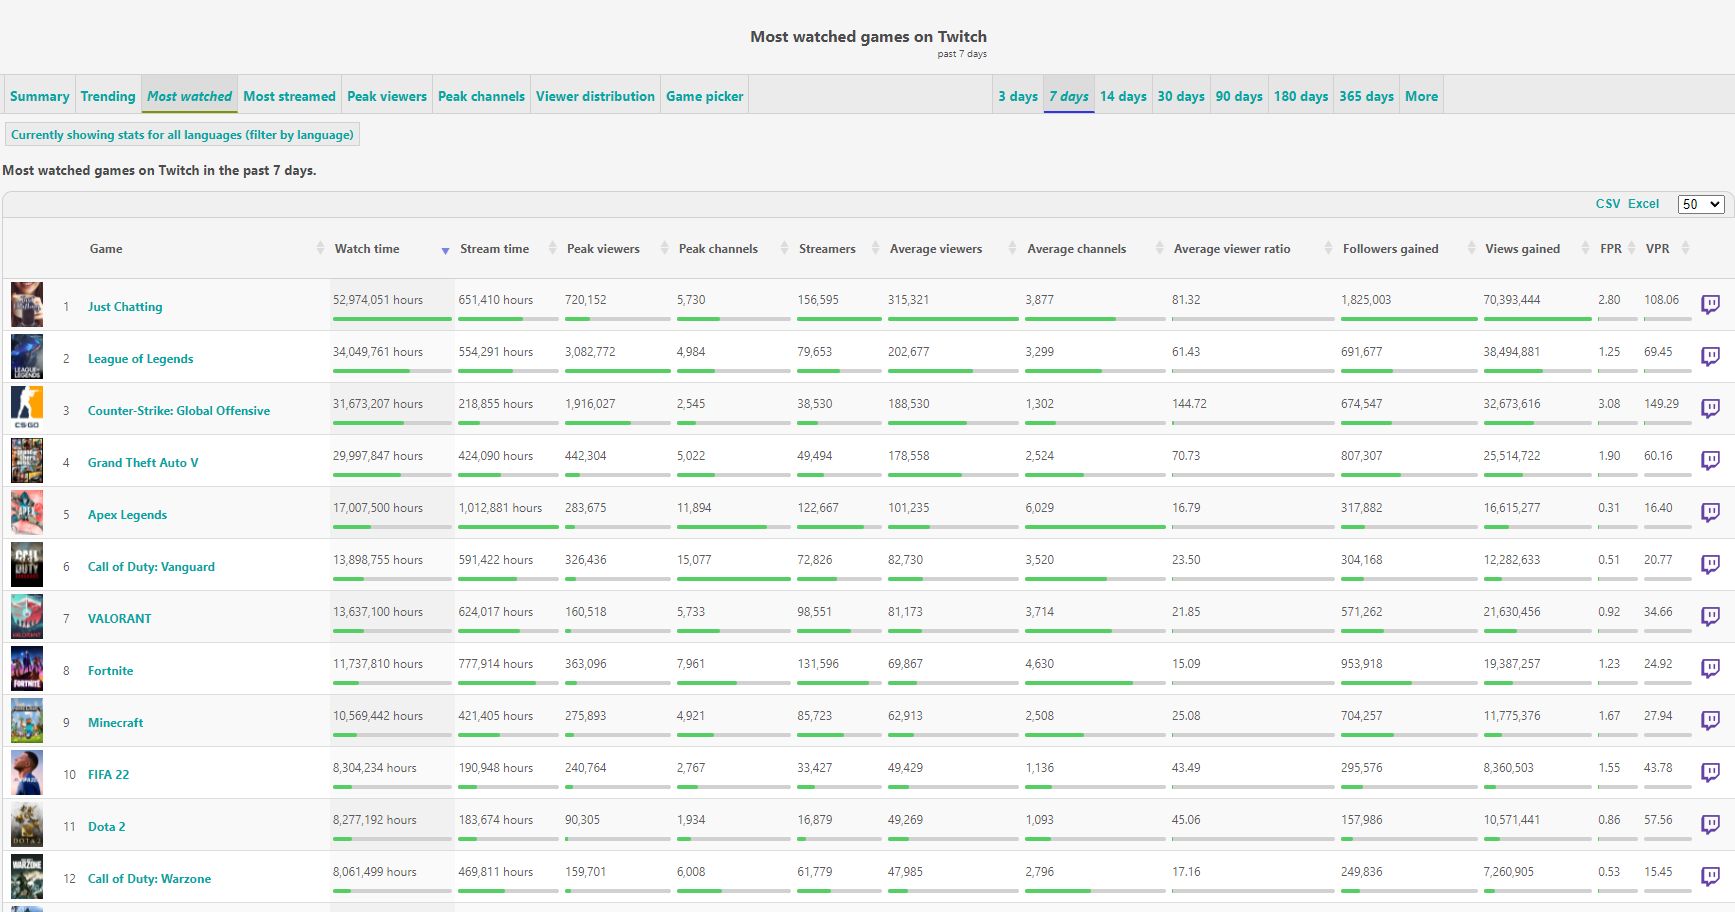Open Twitch icon in VALORANT row

(x=1710, y=616)
